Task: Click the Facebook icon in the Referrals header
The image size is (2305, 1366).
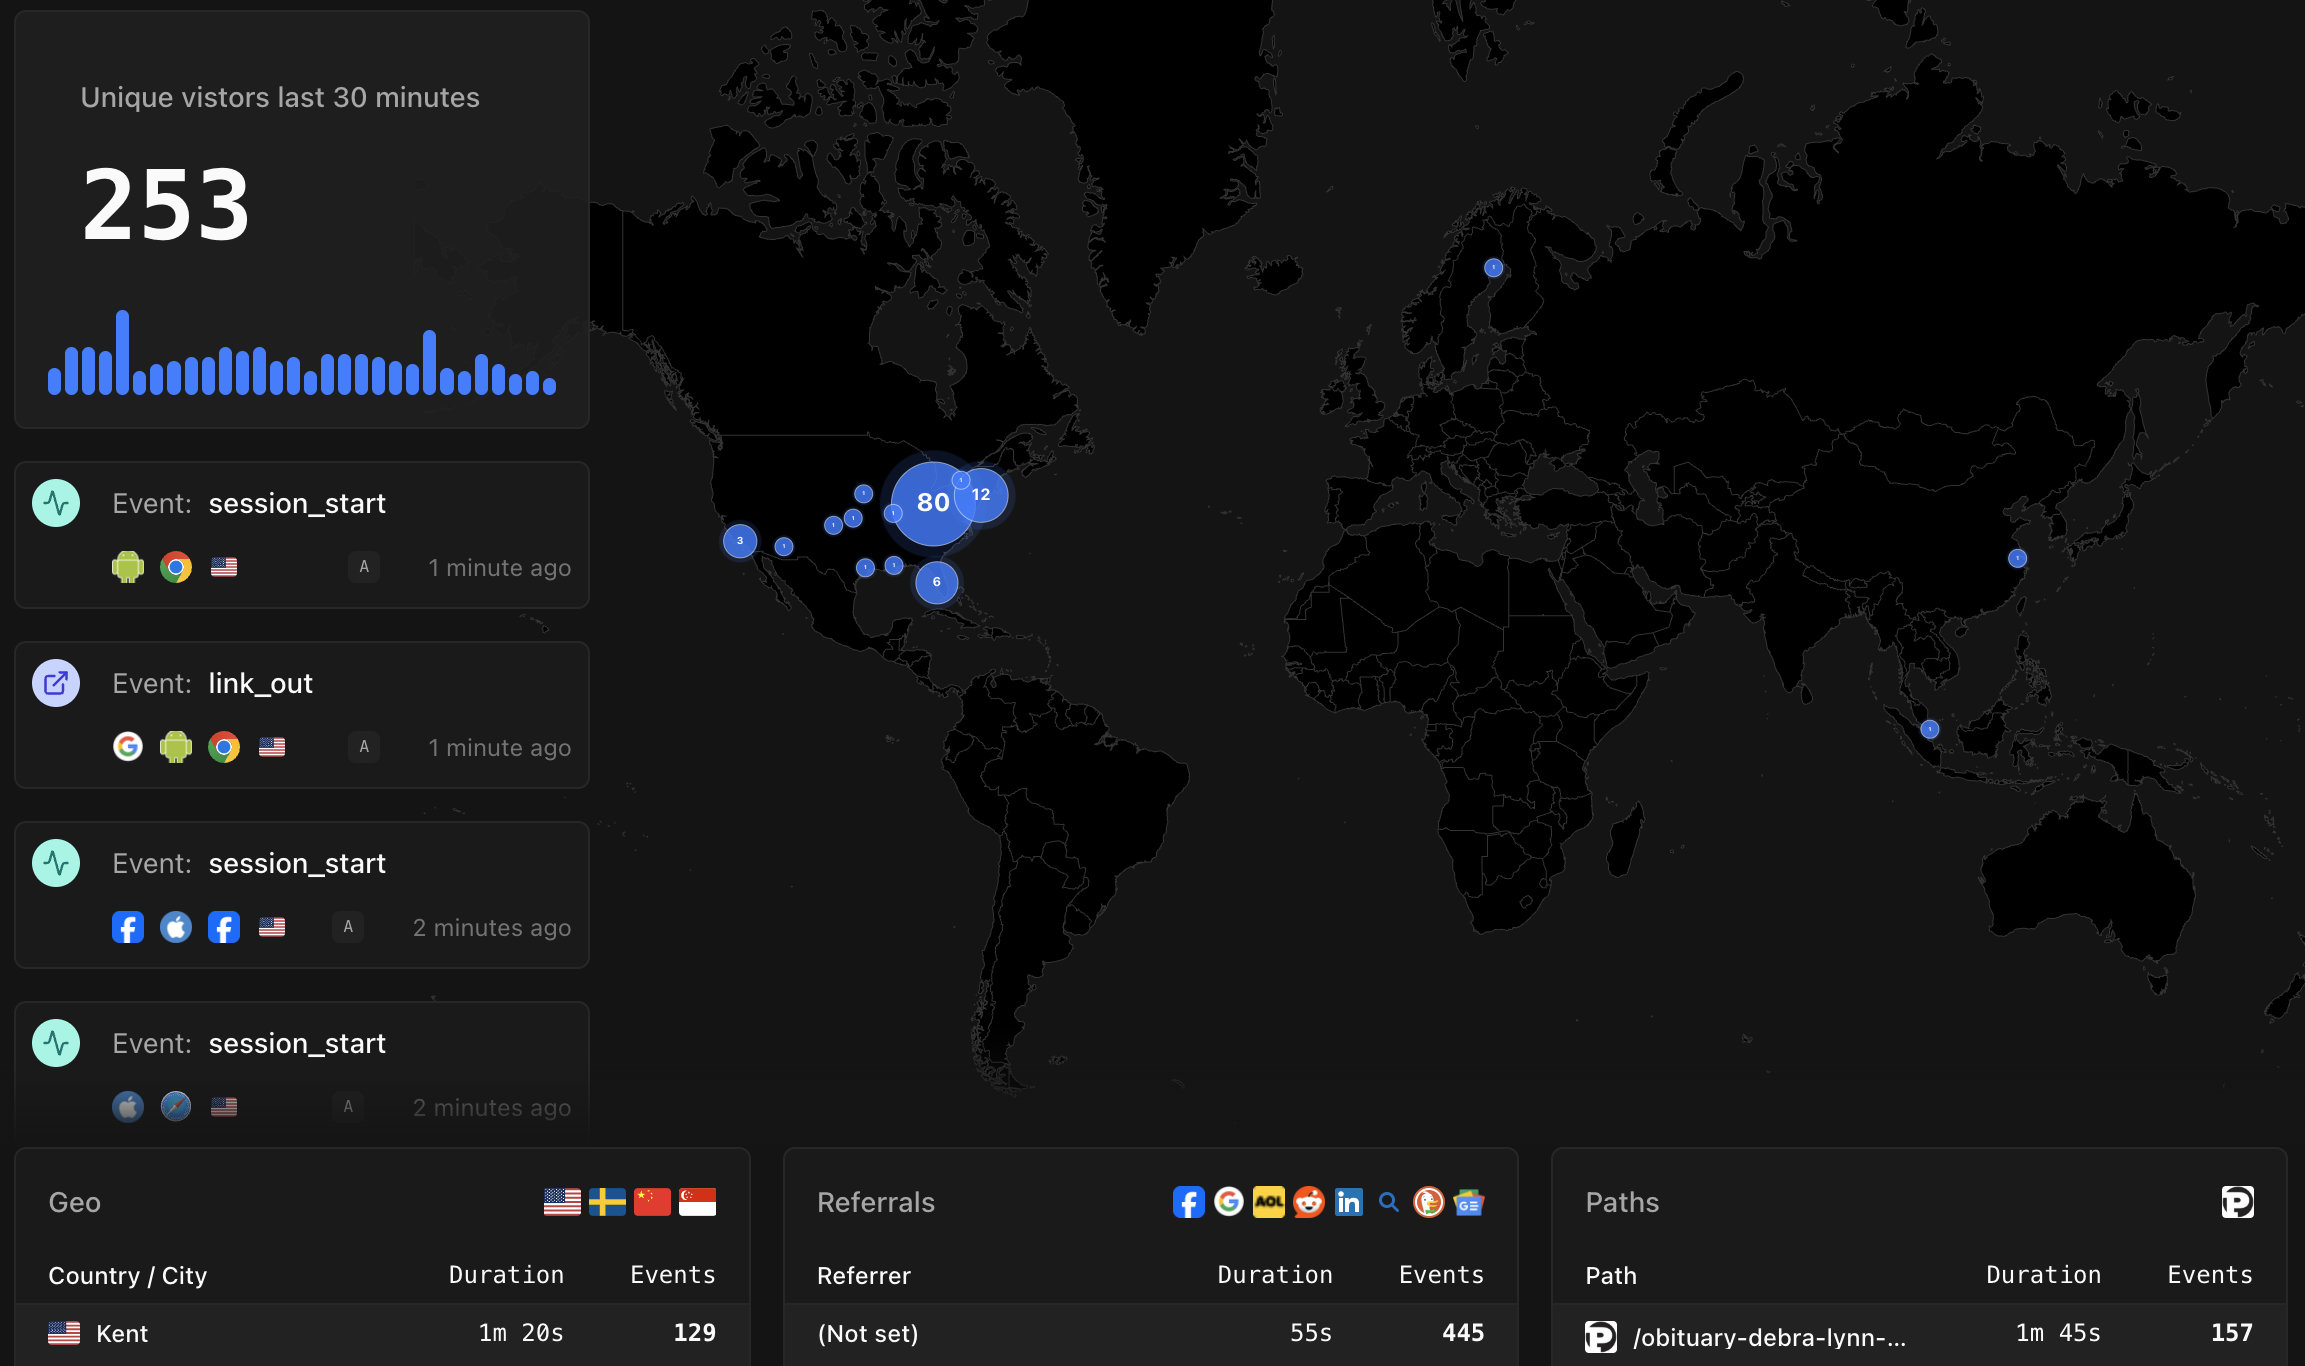Action: [1188, 1202]
